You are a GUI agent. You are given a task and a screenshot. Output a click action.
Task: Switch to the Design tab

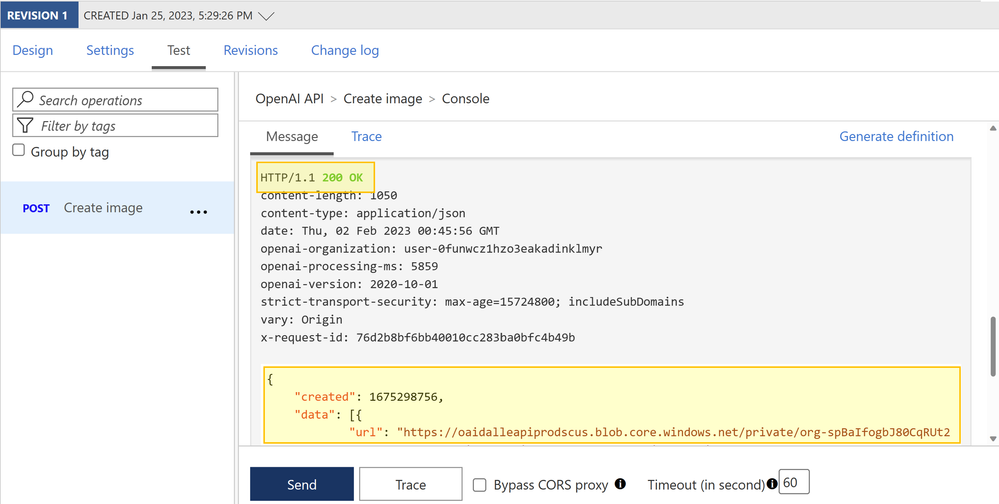click(x=33, y=50)
